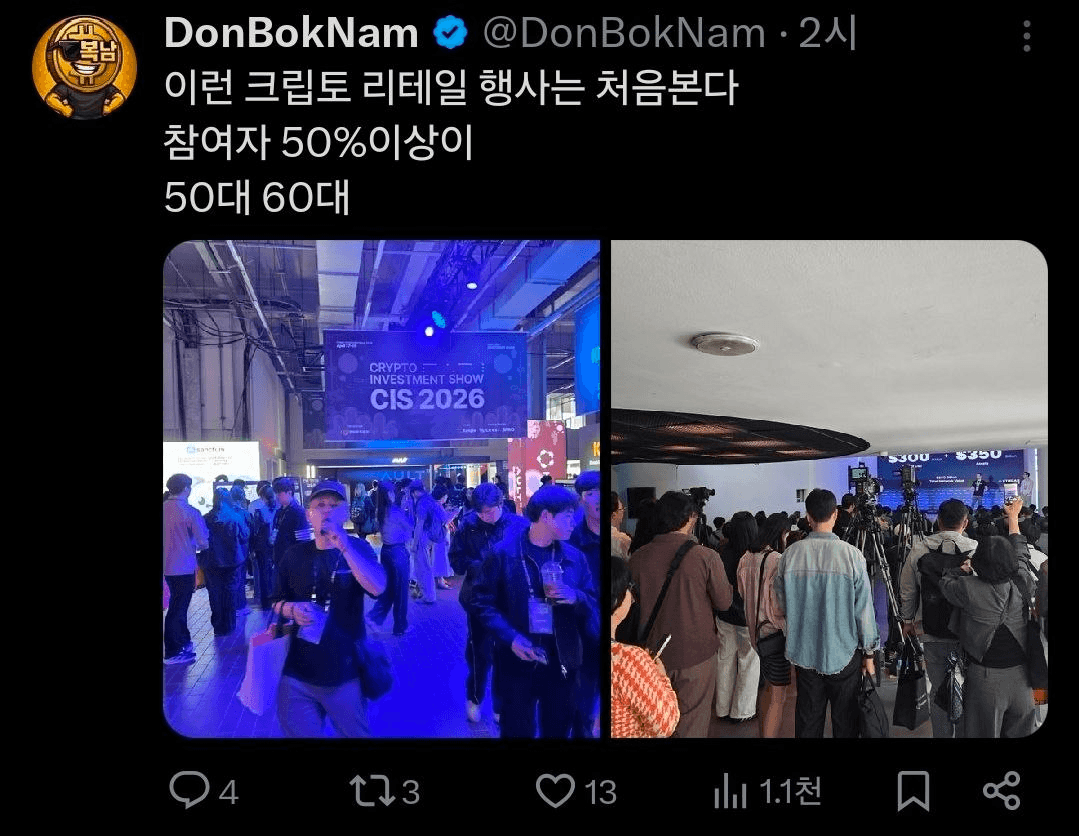Click the reply count 4
This screenshot has width=1079, height=836.
pyautogui.click(x=228, y=793)
